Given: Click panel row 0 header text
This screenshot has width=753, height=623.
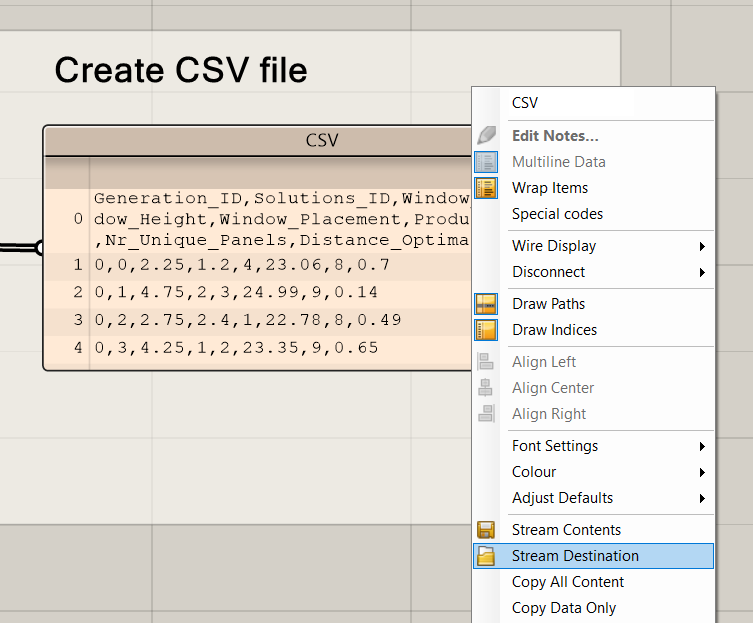Looking at the screenshot, I should (281, 219).
